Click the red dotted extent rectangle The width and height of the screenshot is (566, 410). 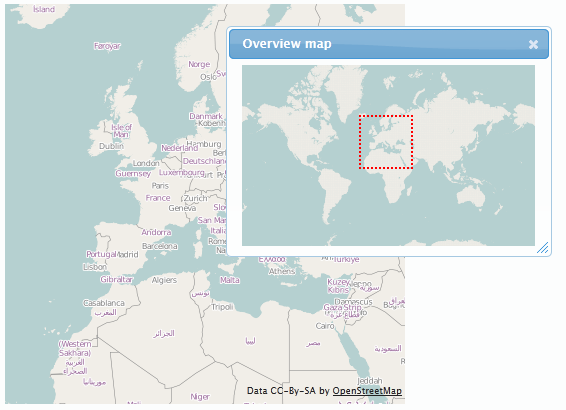click(x=386, y=142)
